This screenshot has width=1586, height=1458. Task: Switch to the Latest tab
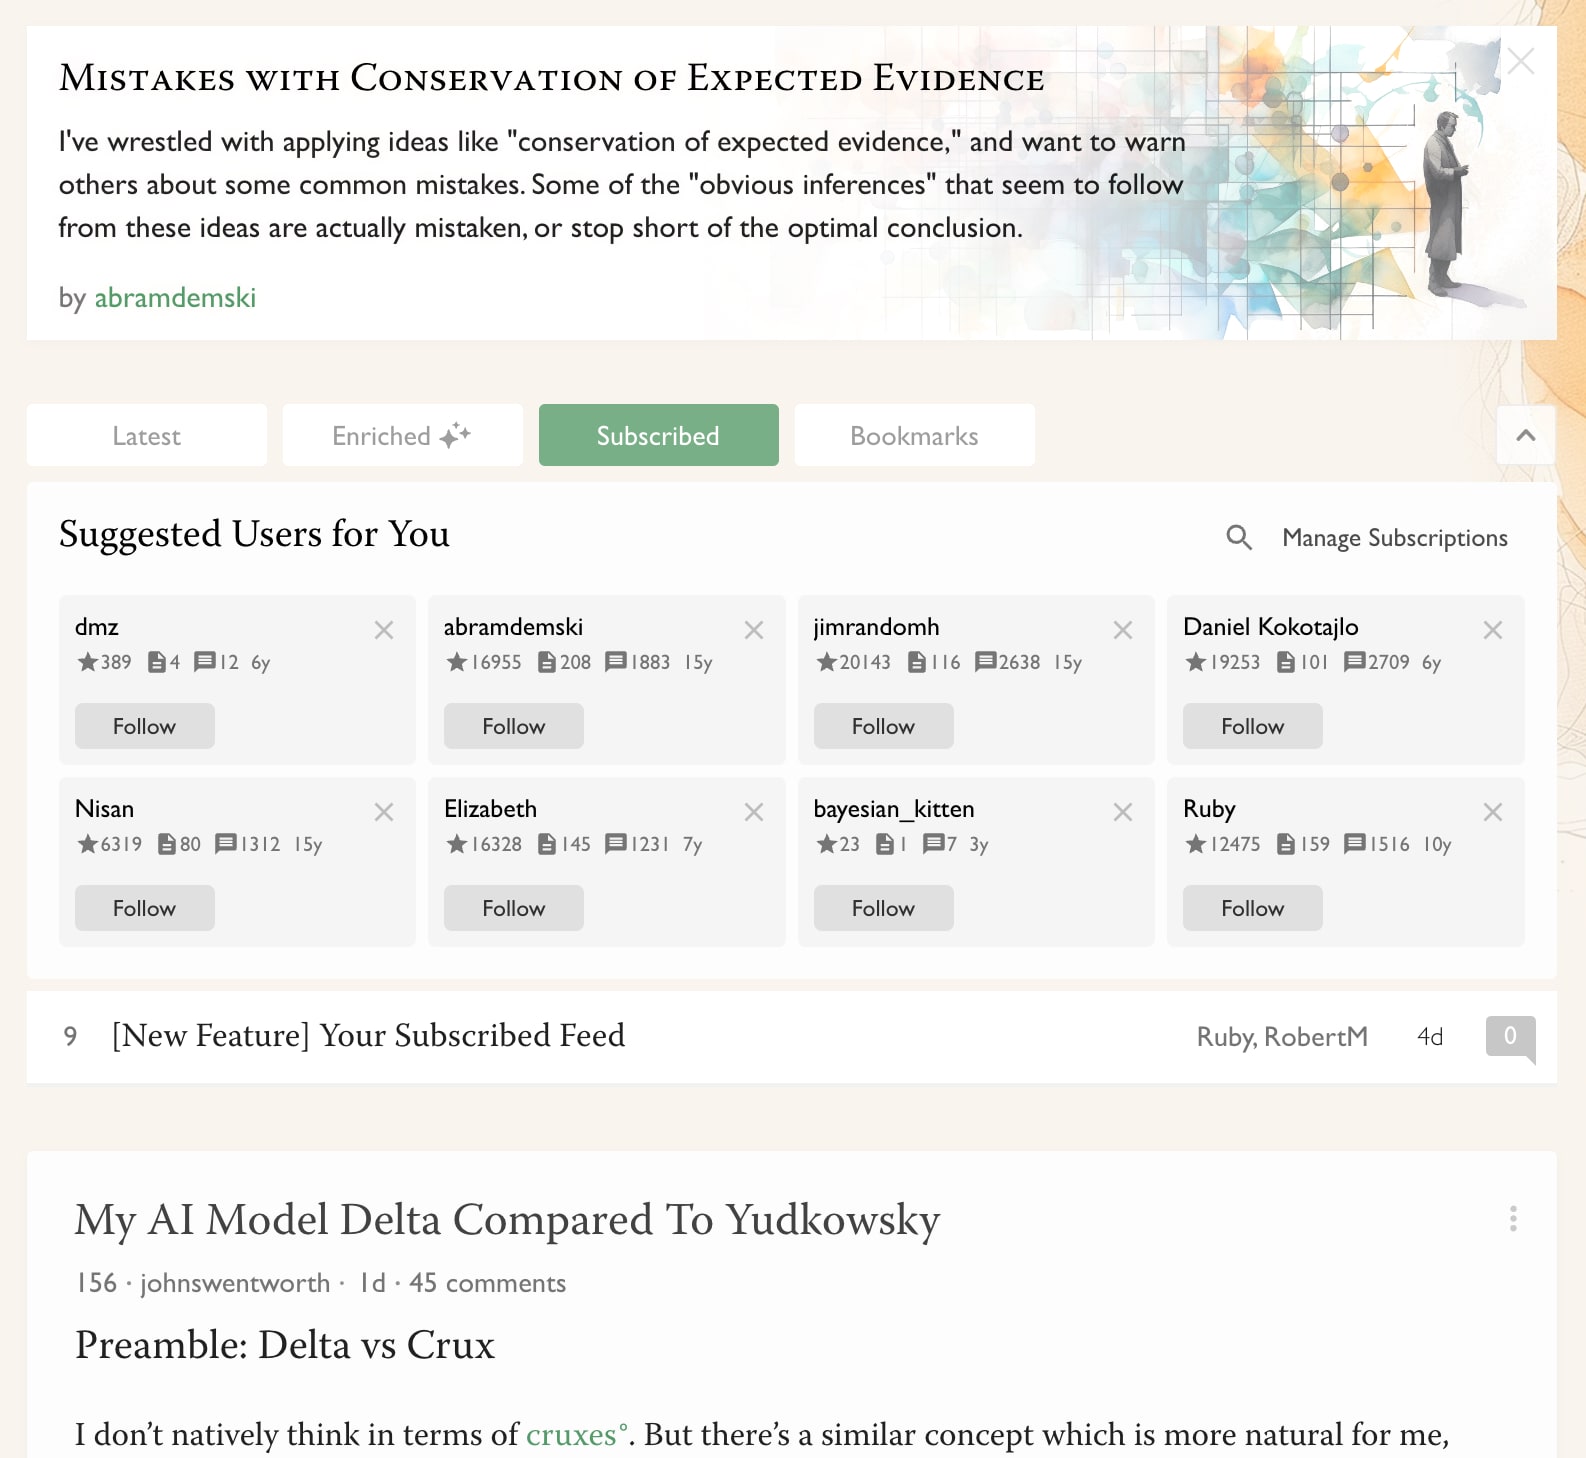point(147,435)
